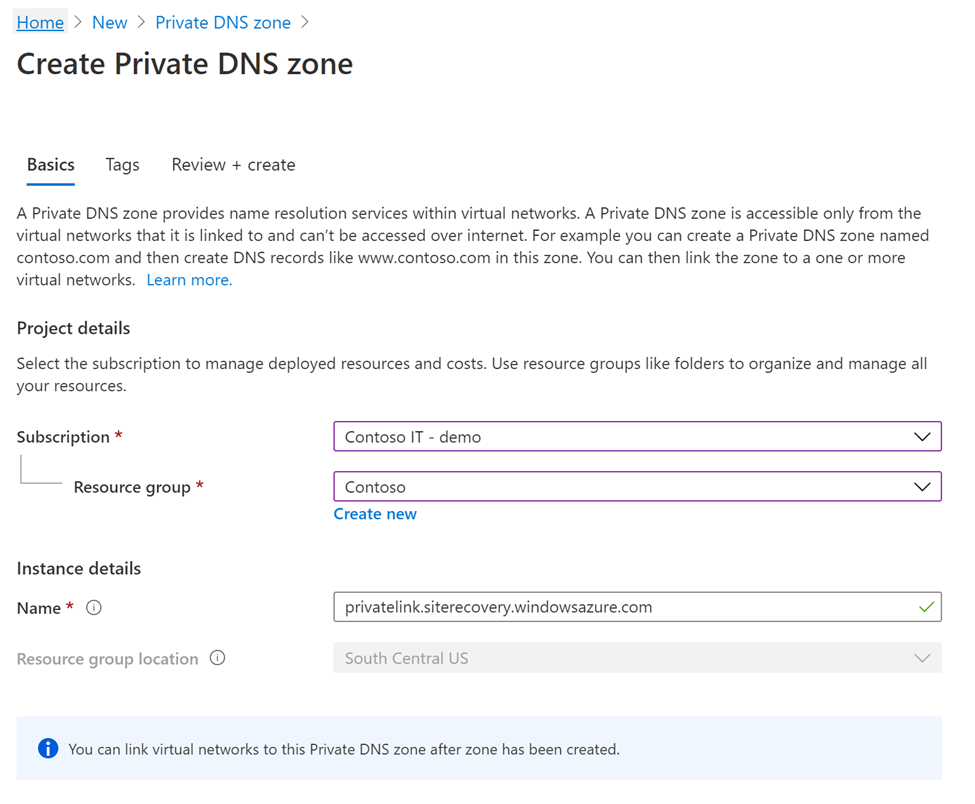Open the New breadcrumb page
The image size is (975, 804).
[109, 21]
